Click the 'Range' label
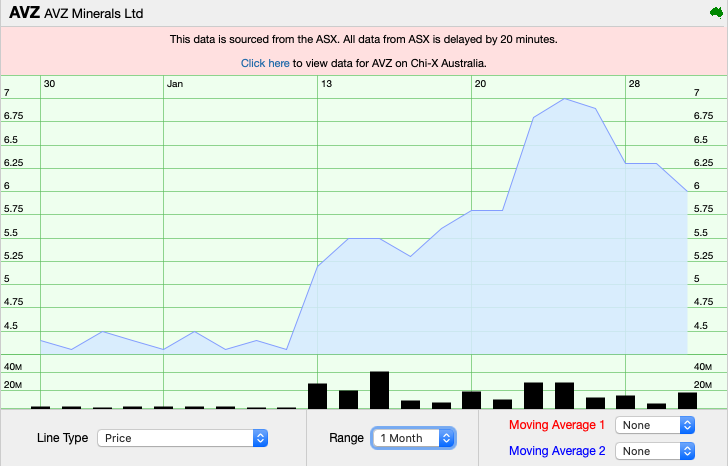Viewport: 728px width, 466px height. coord(346,438)
